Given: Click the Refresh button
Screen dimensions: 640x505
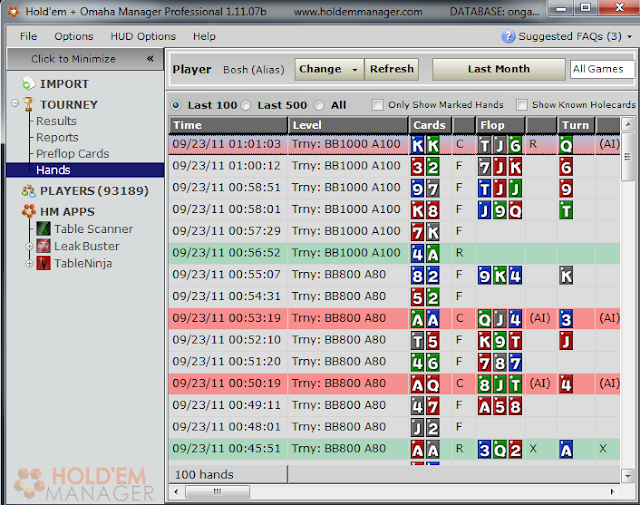Looking at the screenshot, I should click(391, 69).
